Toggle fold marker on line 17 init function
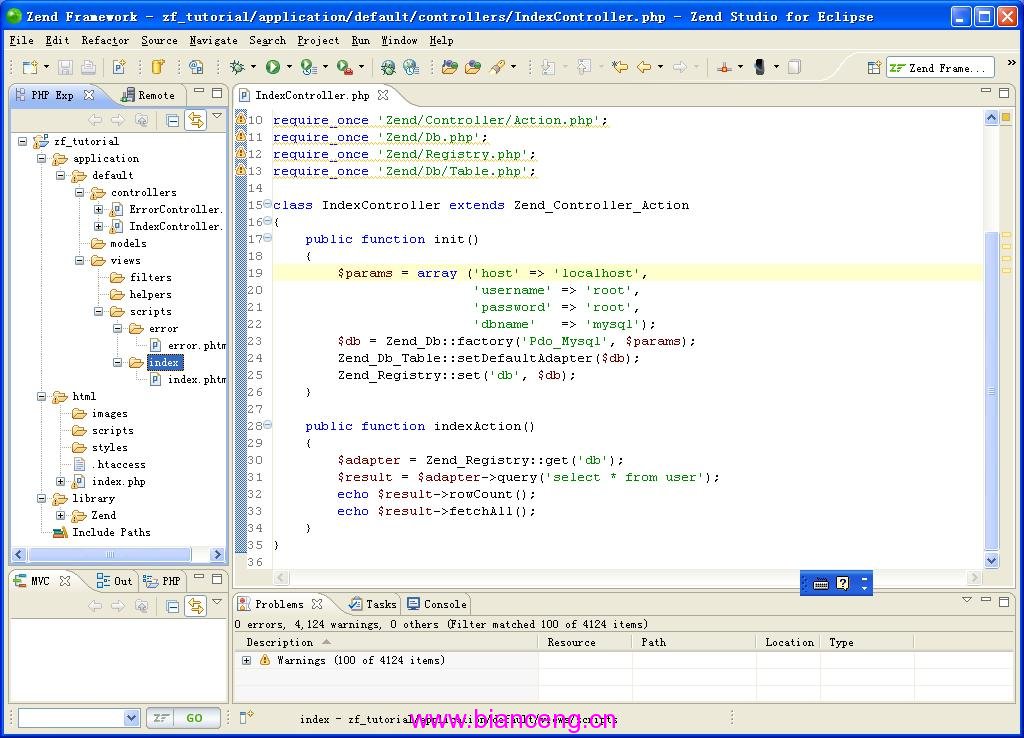Image resolution: width=1024 pixels, height=738 pixels. [268, 238]
